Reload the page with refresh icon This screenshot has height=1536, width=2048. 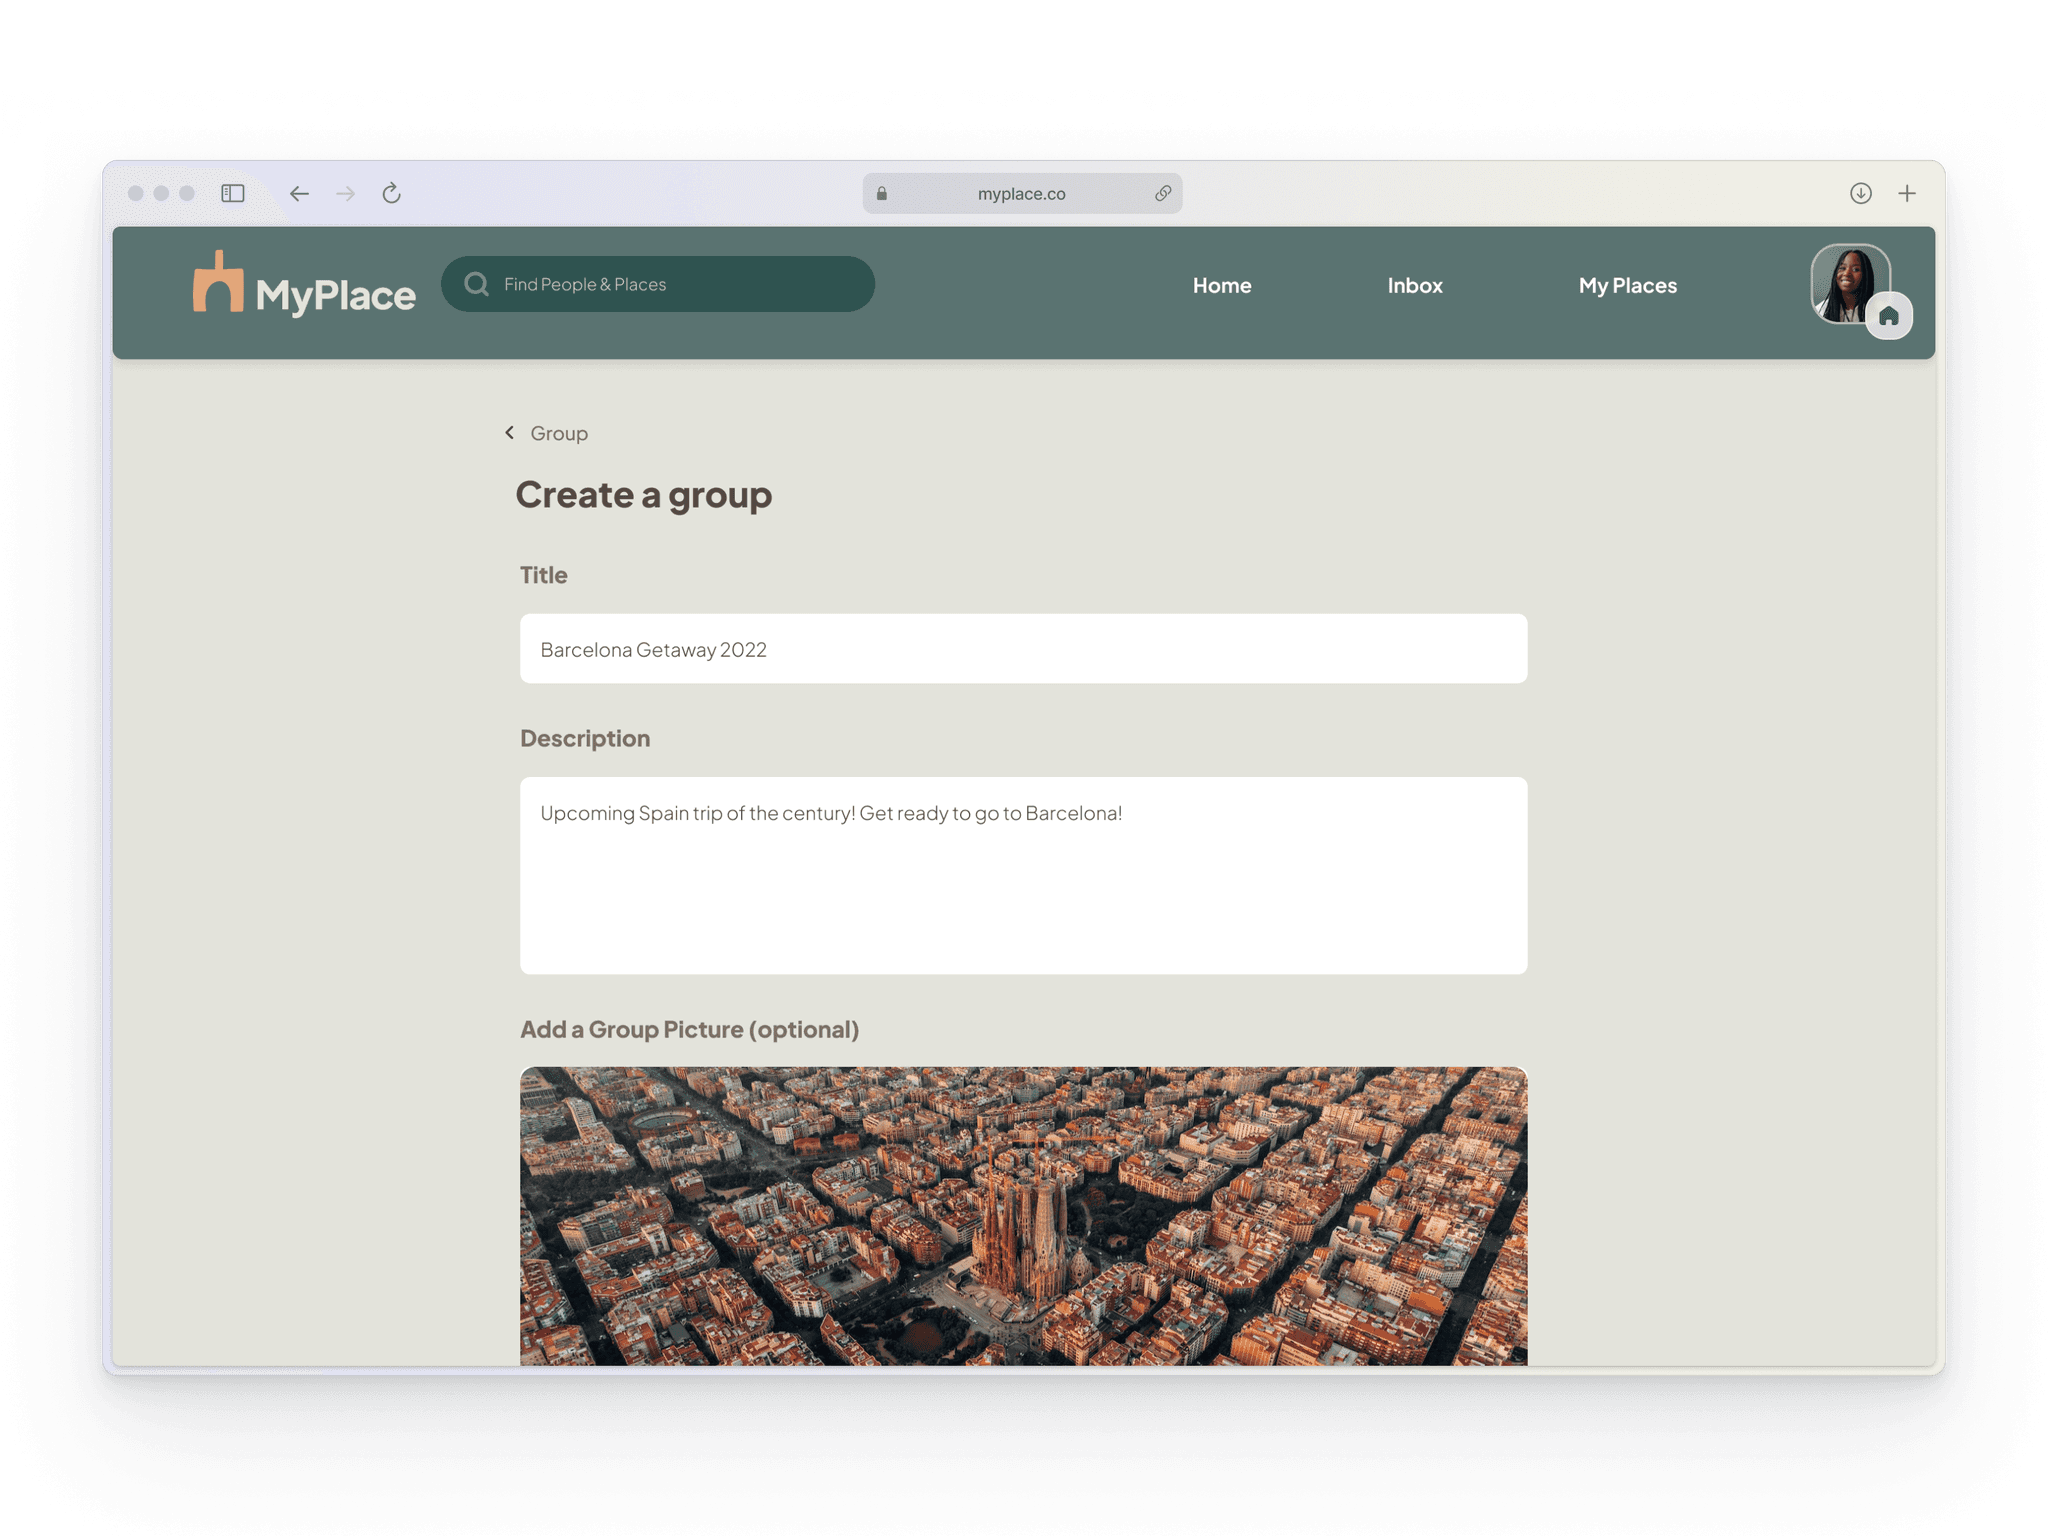(x=392, y=193)
